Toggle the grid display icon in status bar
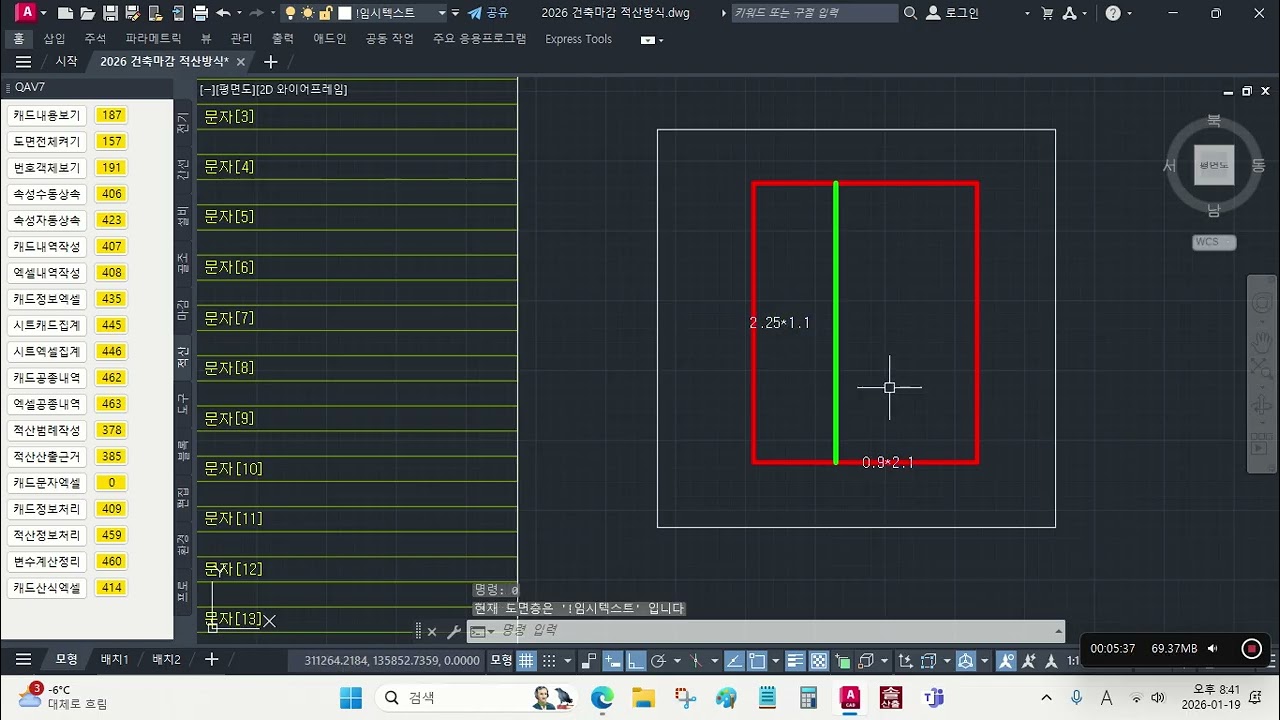Viewport: 1280px width, 720px height. [526, 661]
